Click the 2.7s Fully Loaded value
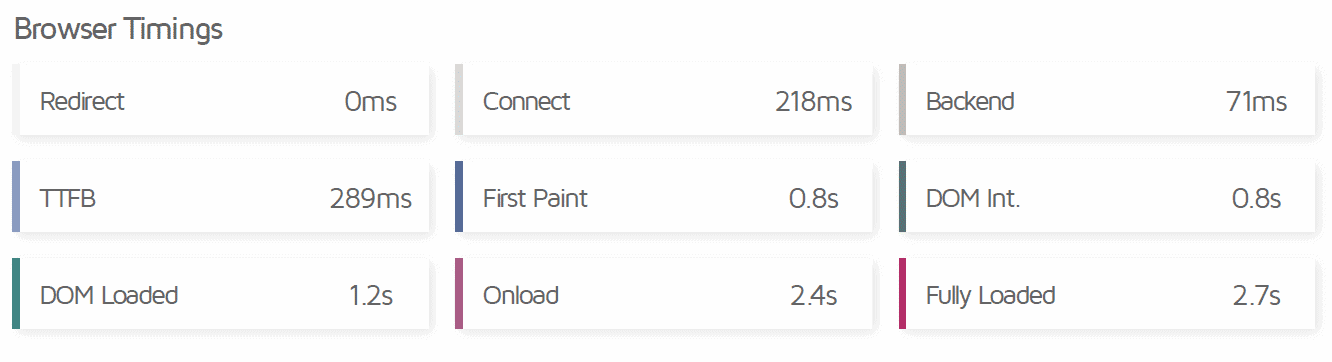The image size is (1332, 362). [1257, 296]
